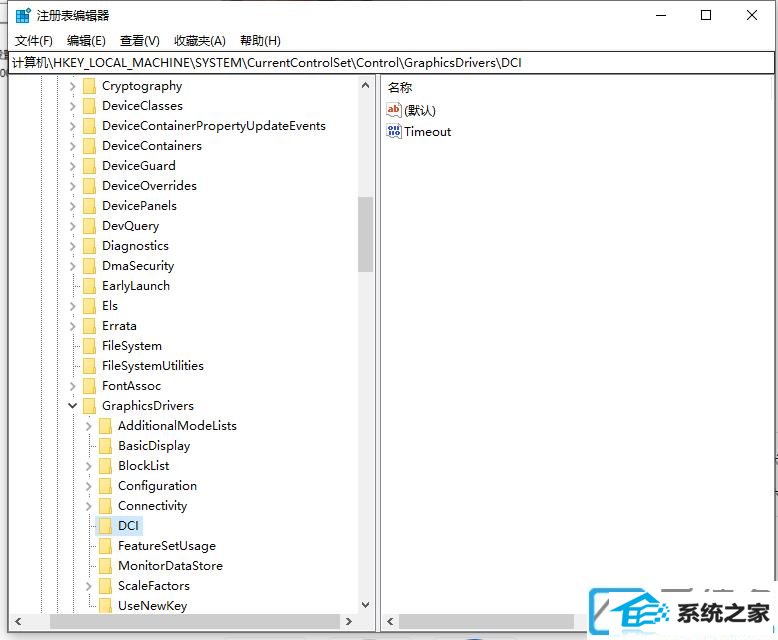The image size is (778, 640).
Task: Click the tree pane scroll left arrow
Action: tap(18, 621)
